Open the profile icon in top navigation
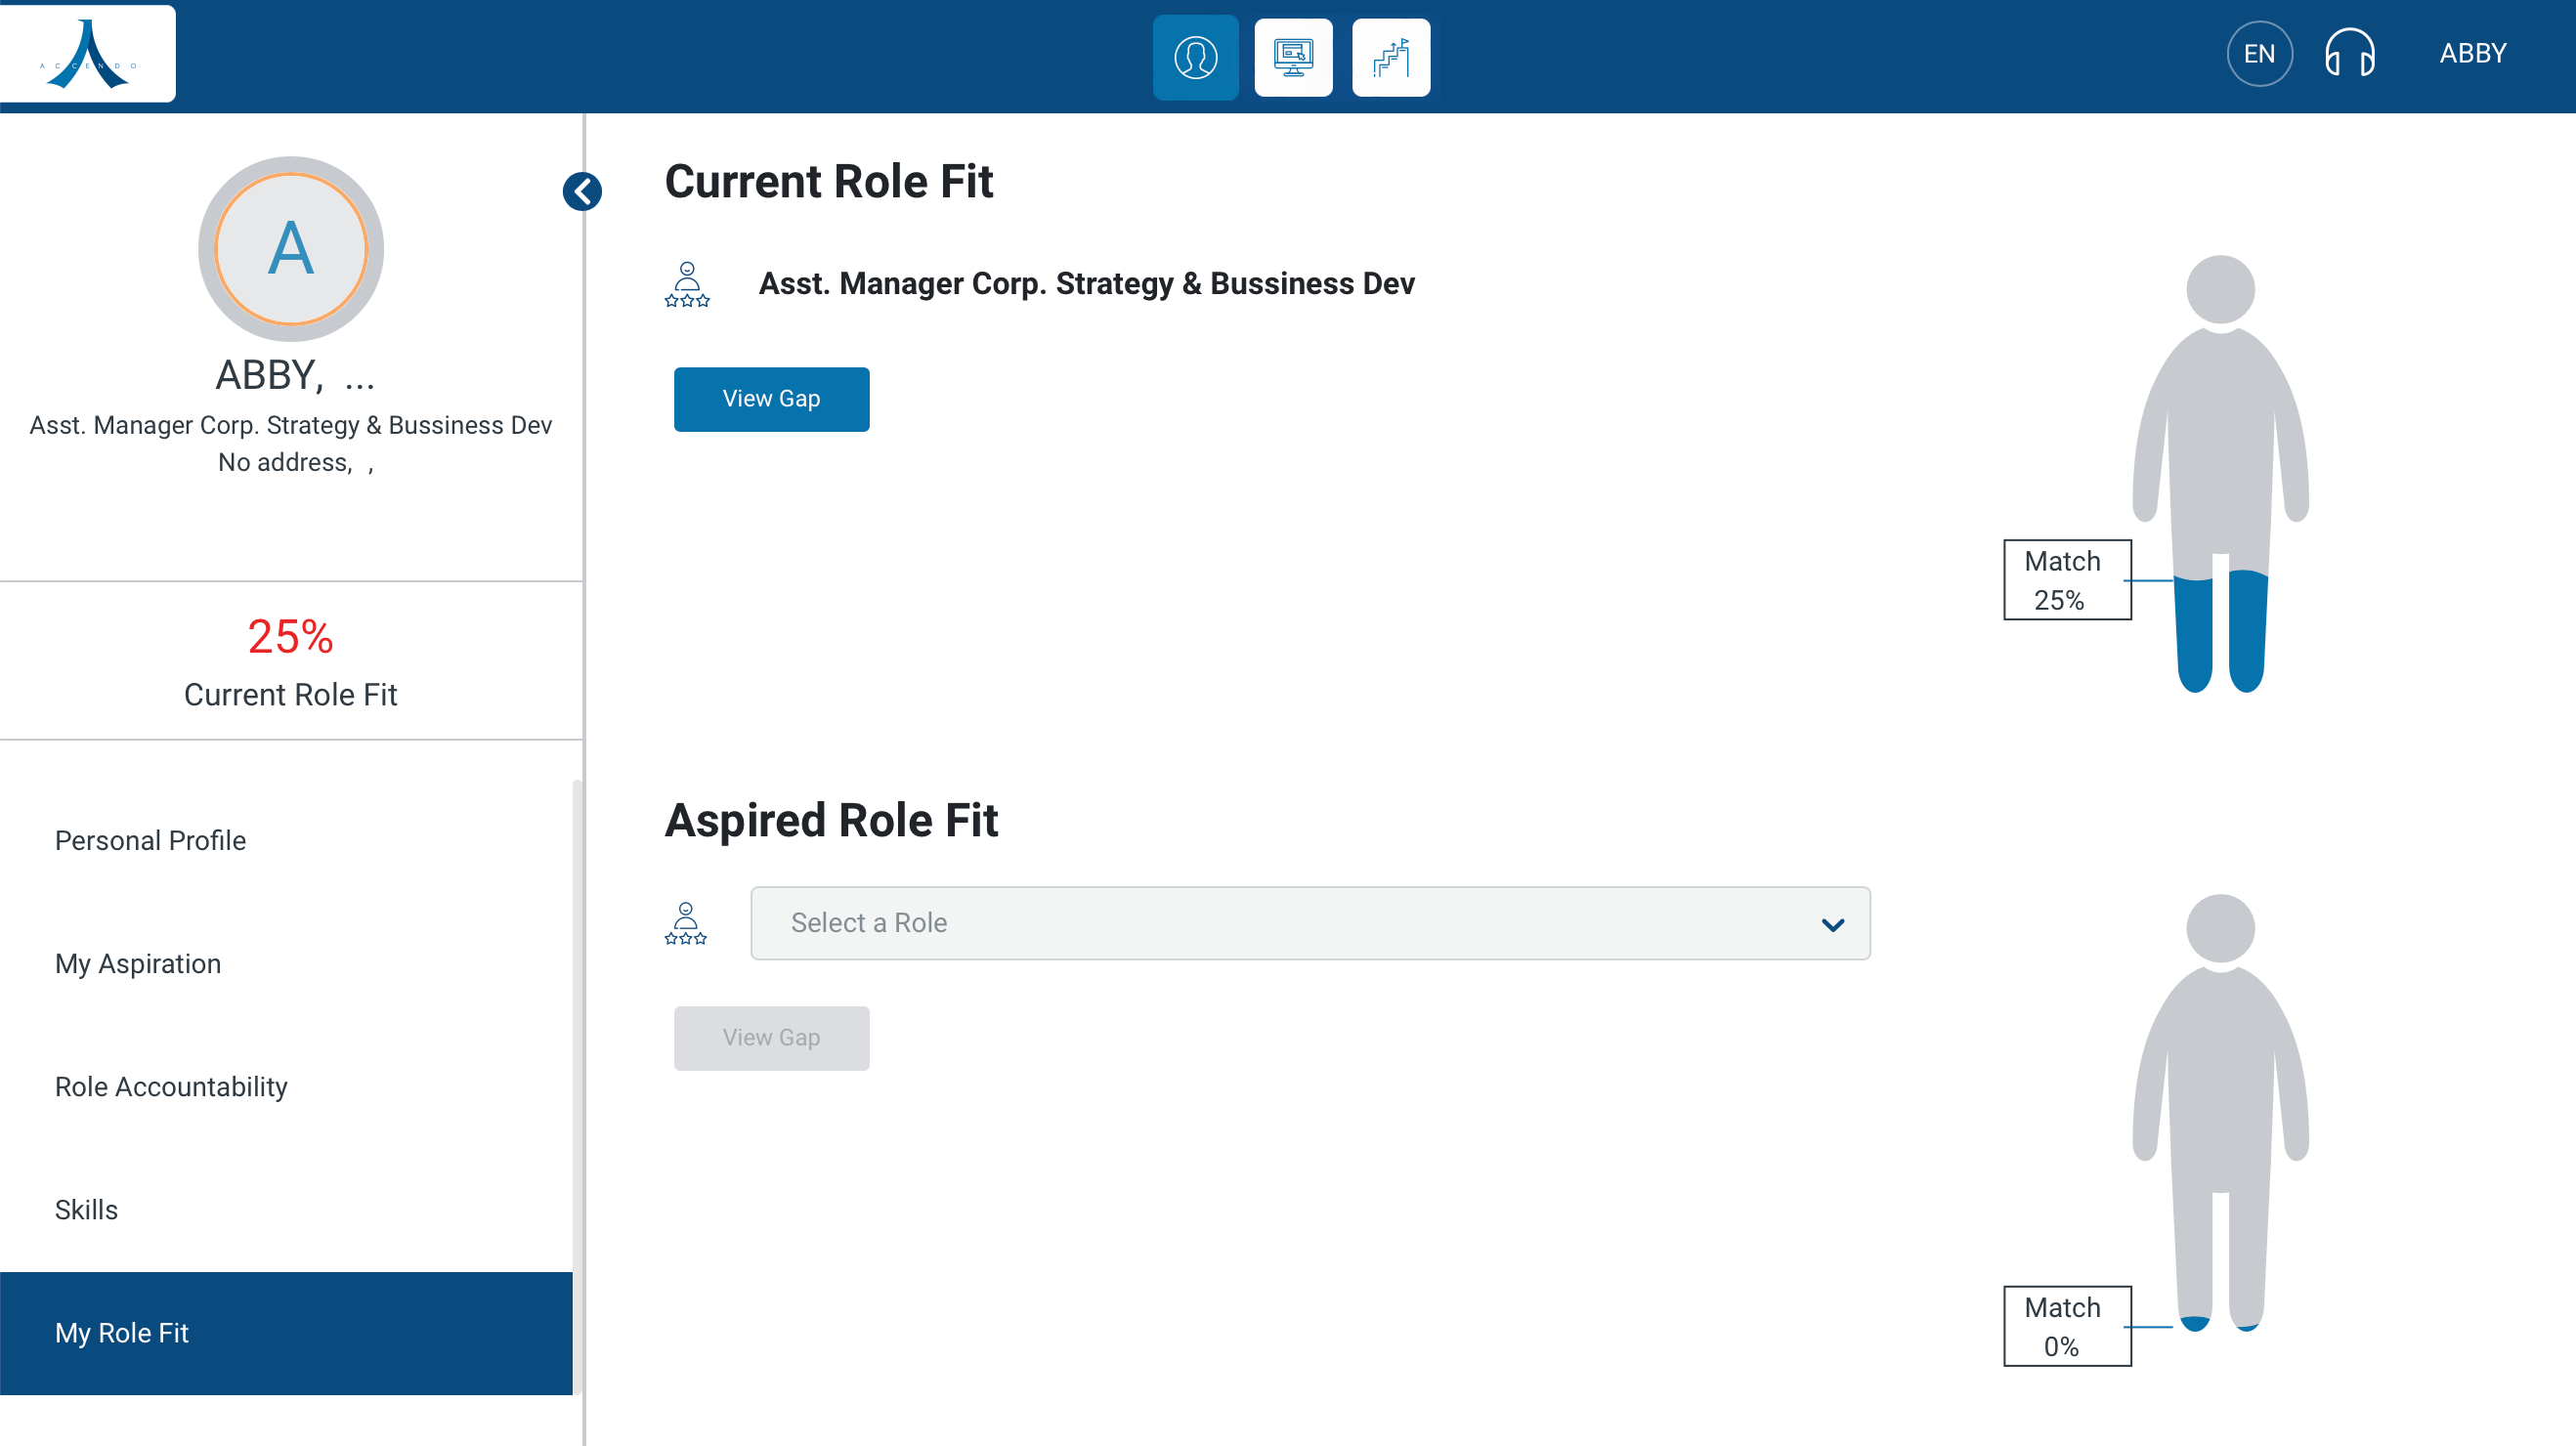The image size is (2576, 1446). (x=1195, y=57)
